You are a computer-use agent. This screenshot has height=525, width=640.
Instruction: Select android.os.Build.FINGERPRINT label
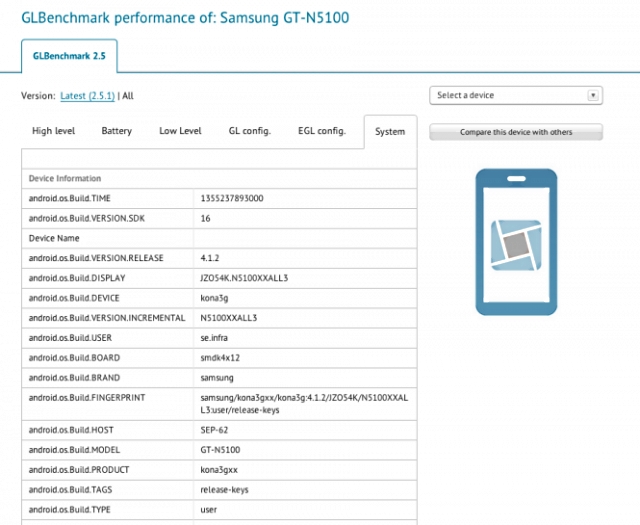(x=87, y=398)
